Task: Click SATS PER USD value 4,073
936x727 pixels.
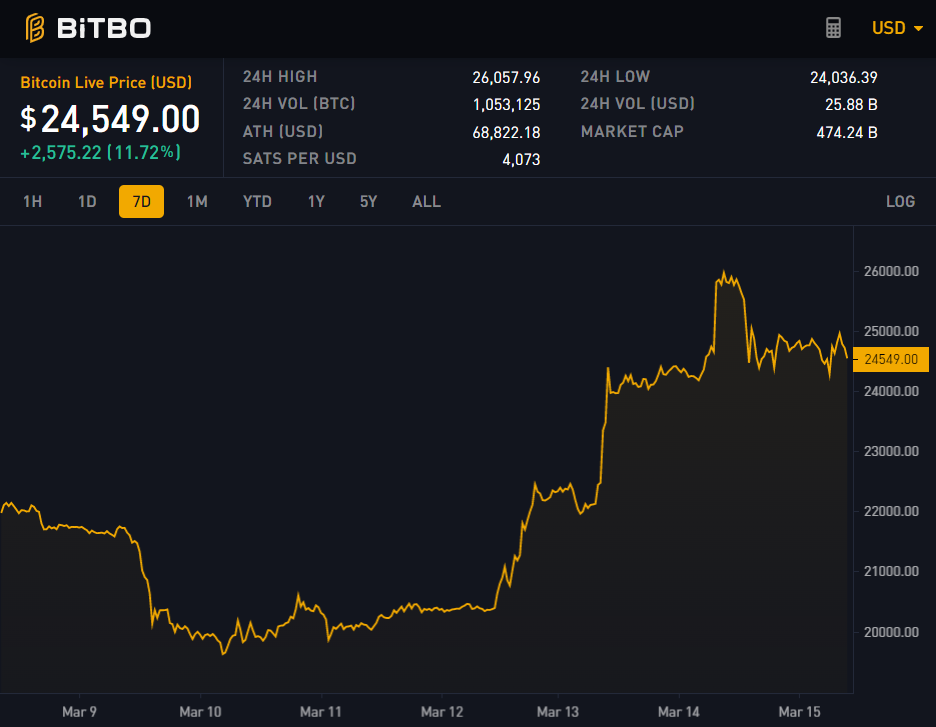Action: 521,160
